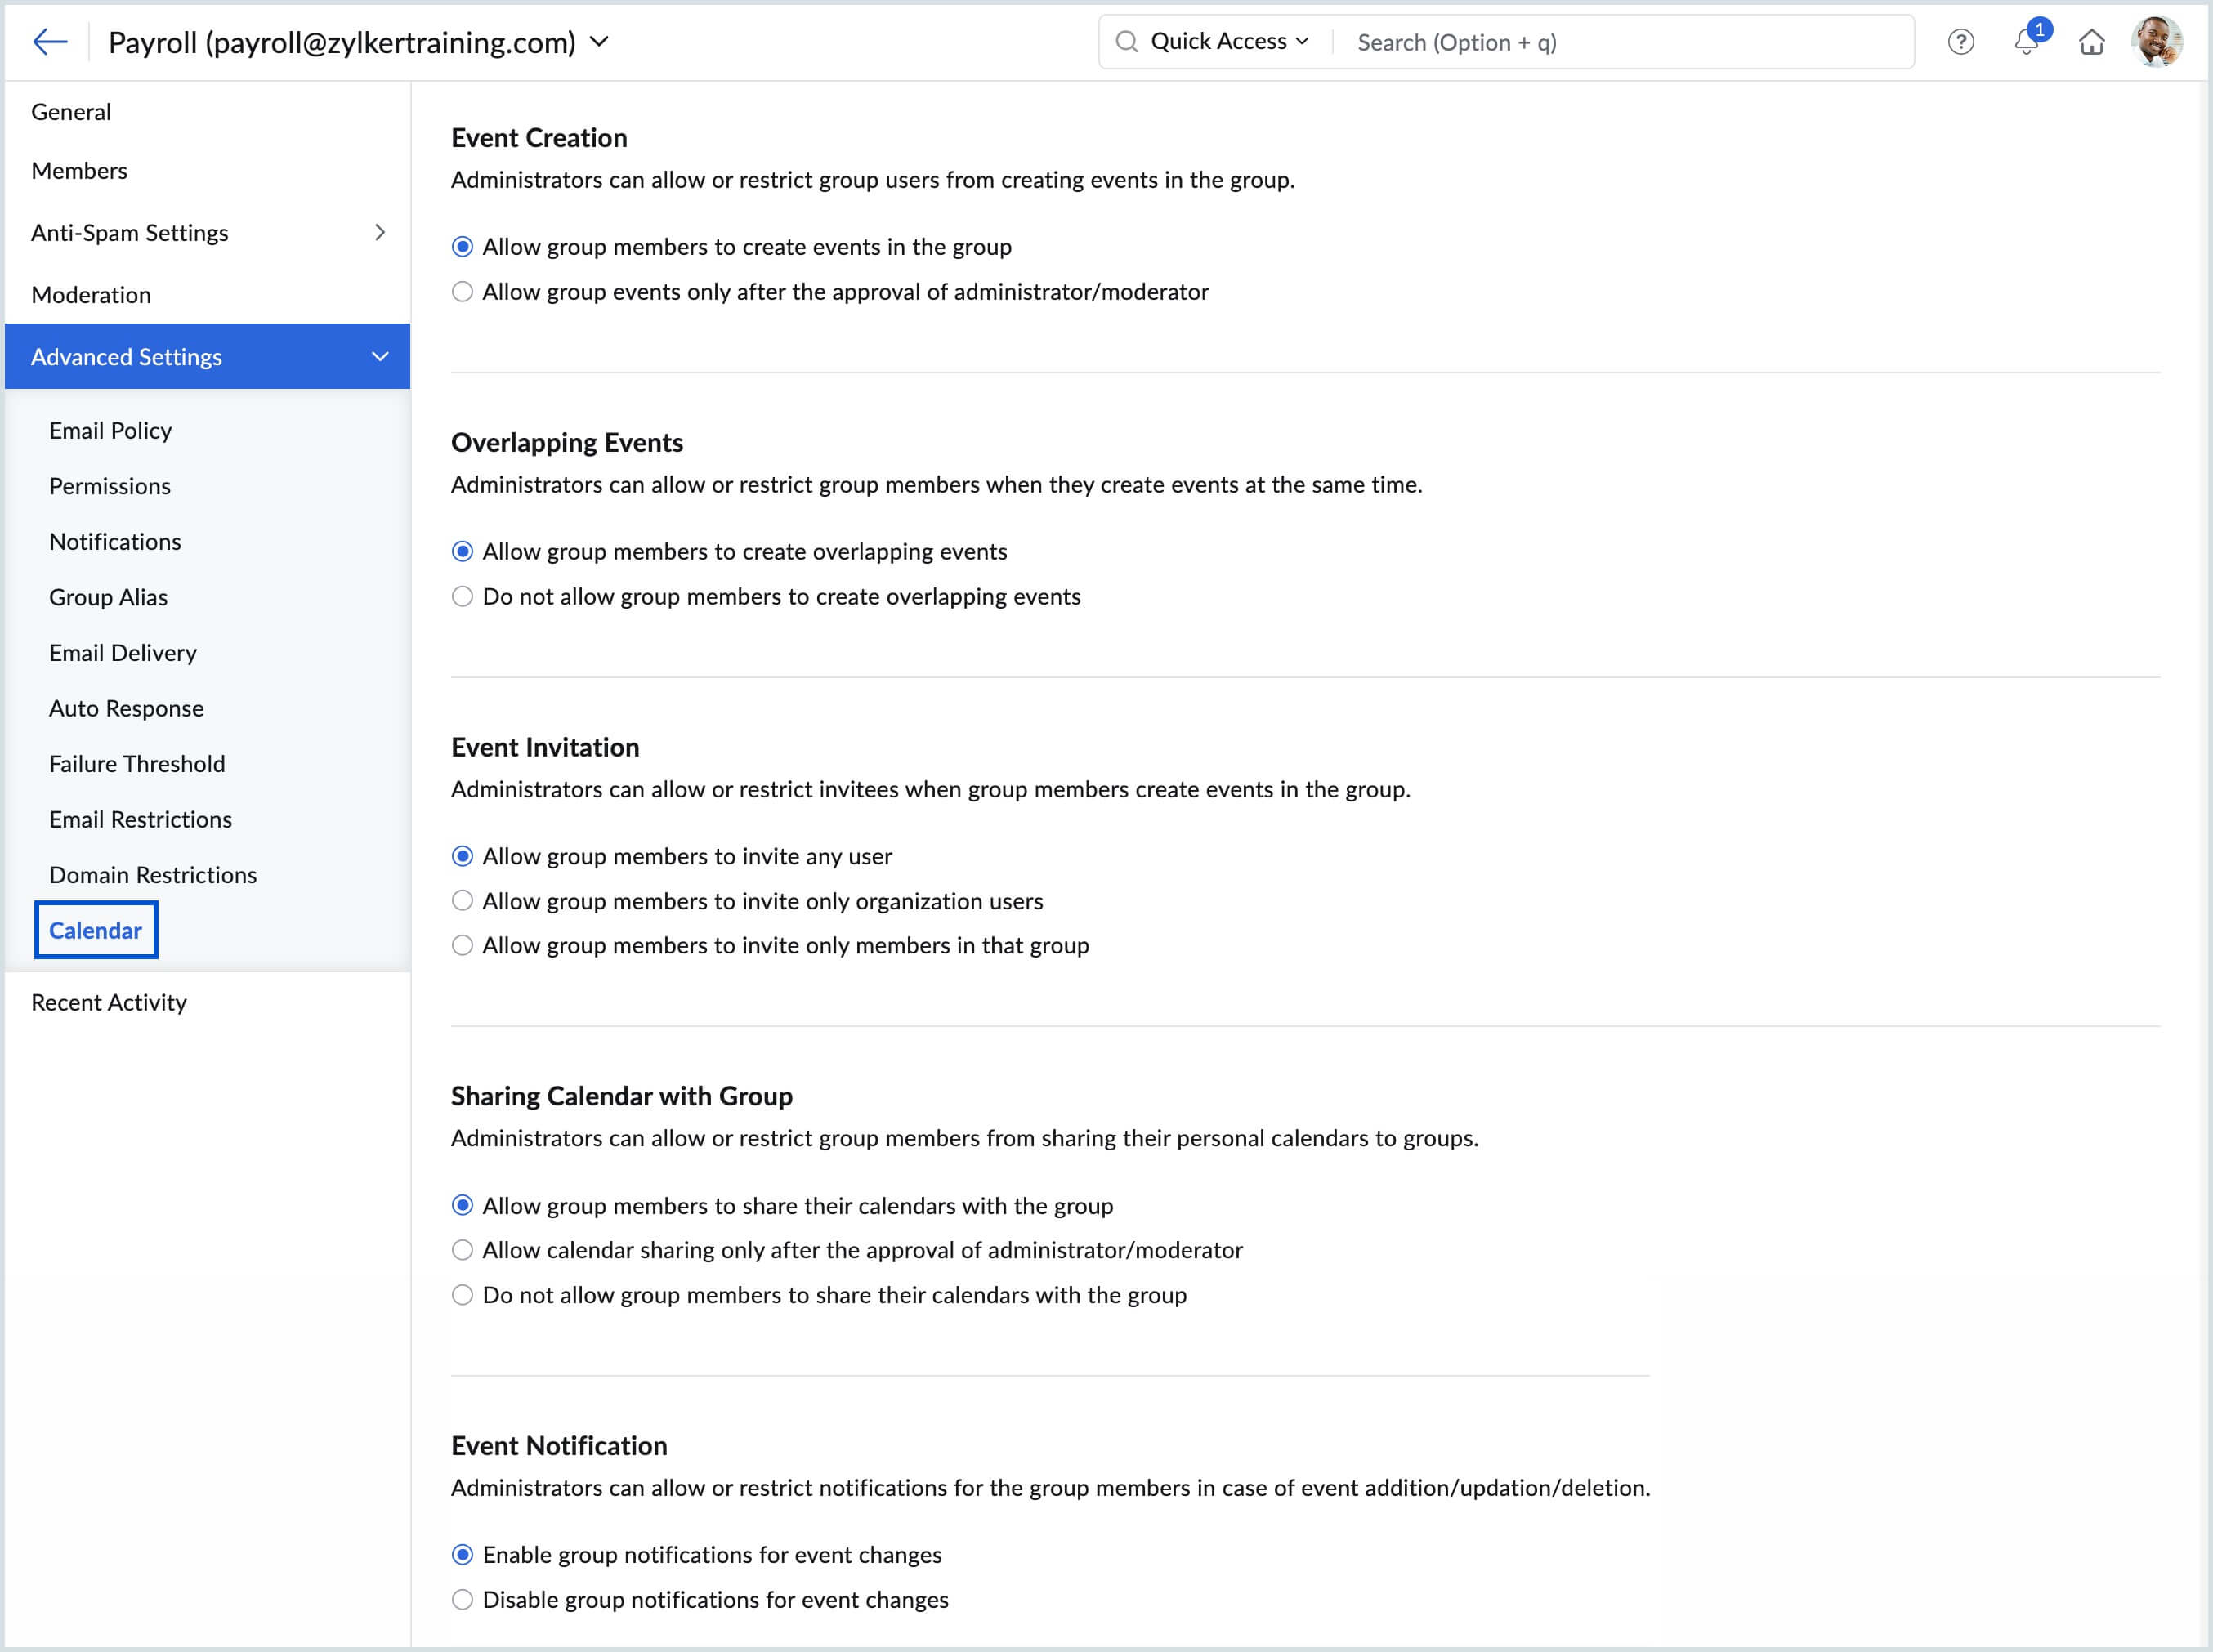Expand the Payroll group name dropdown
Image resolution: width=2213 pixels, height=1652 pixels.
599,42
